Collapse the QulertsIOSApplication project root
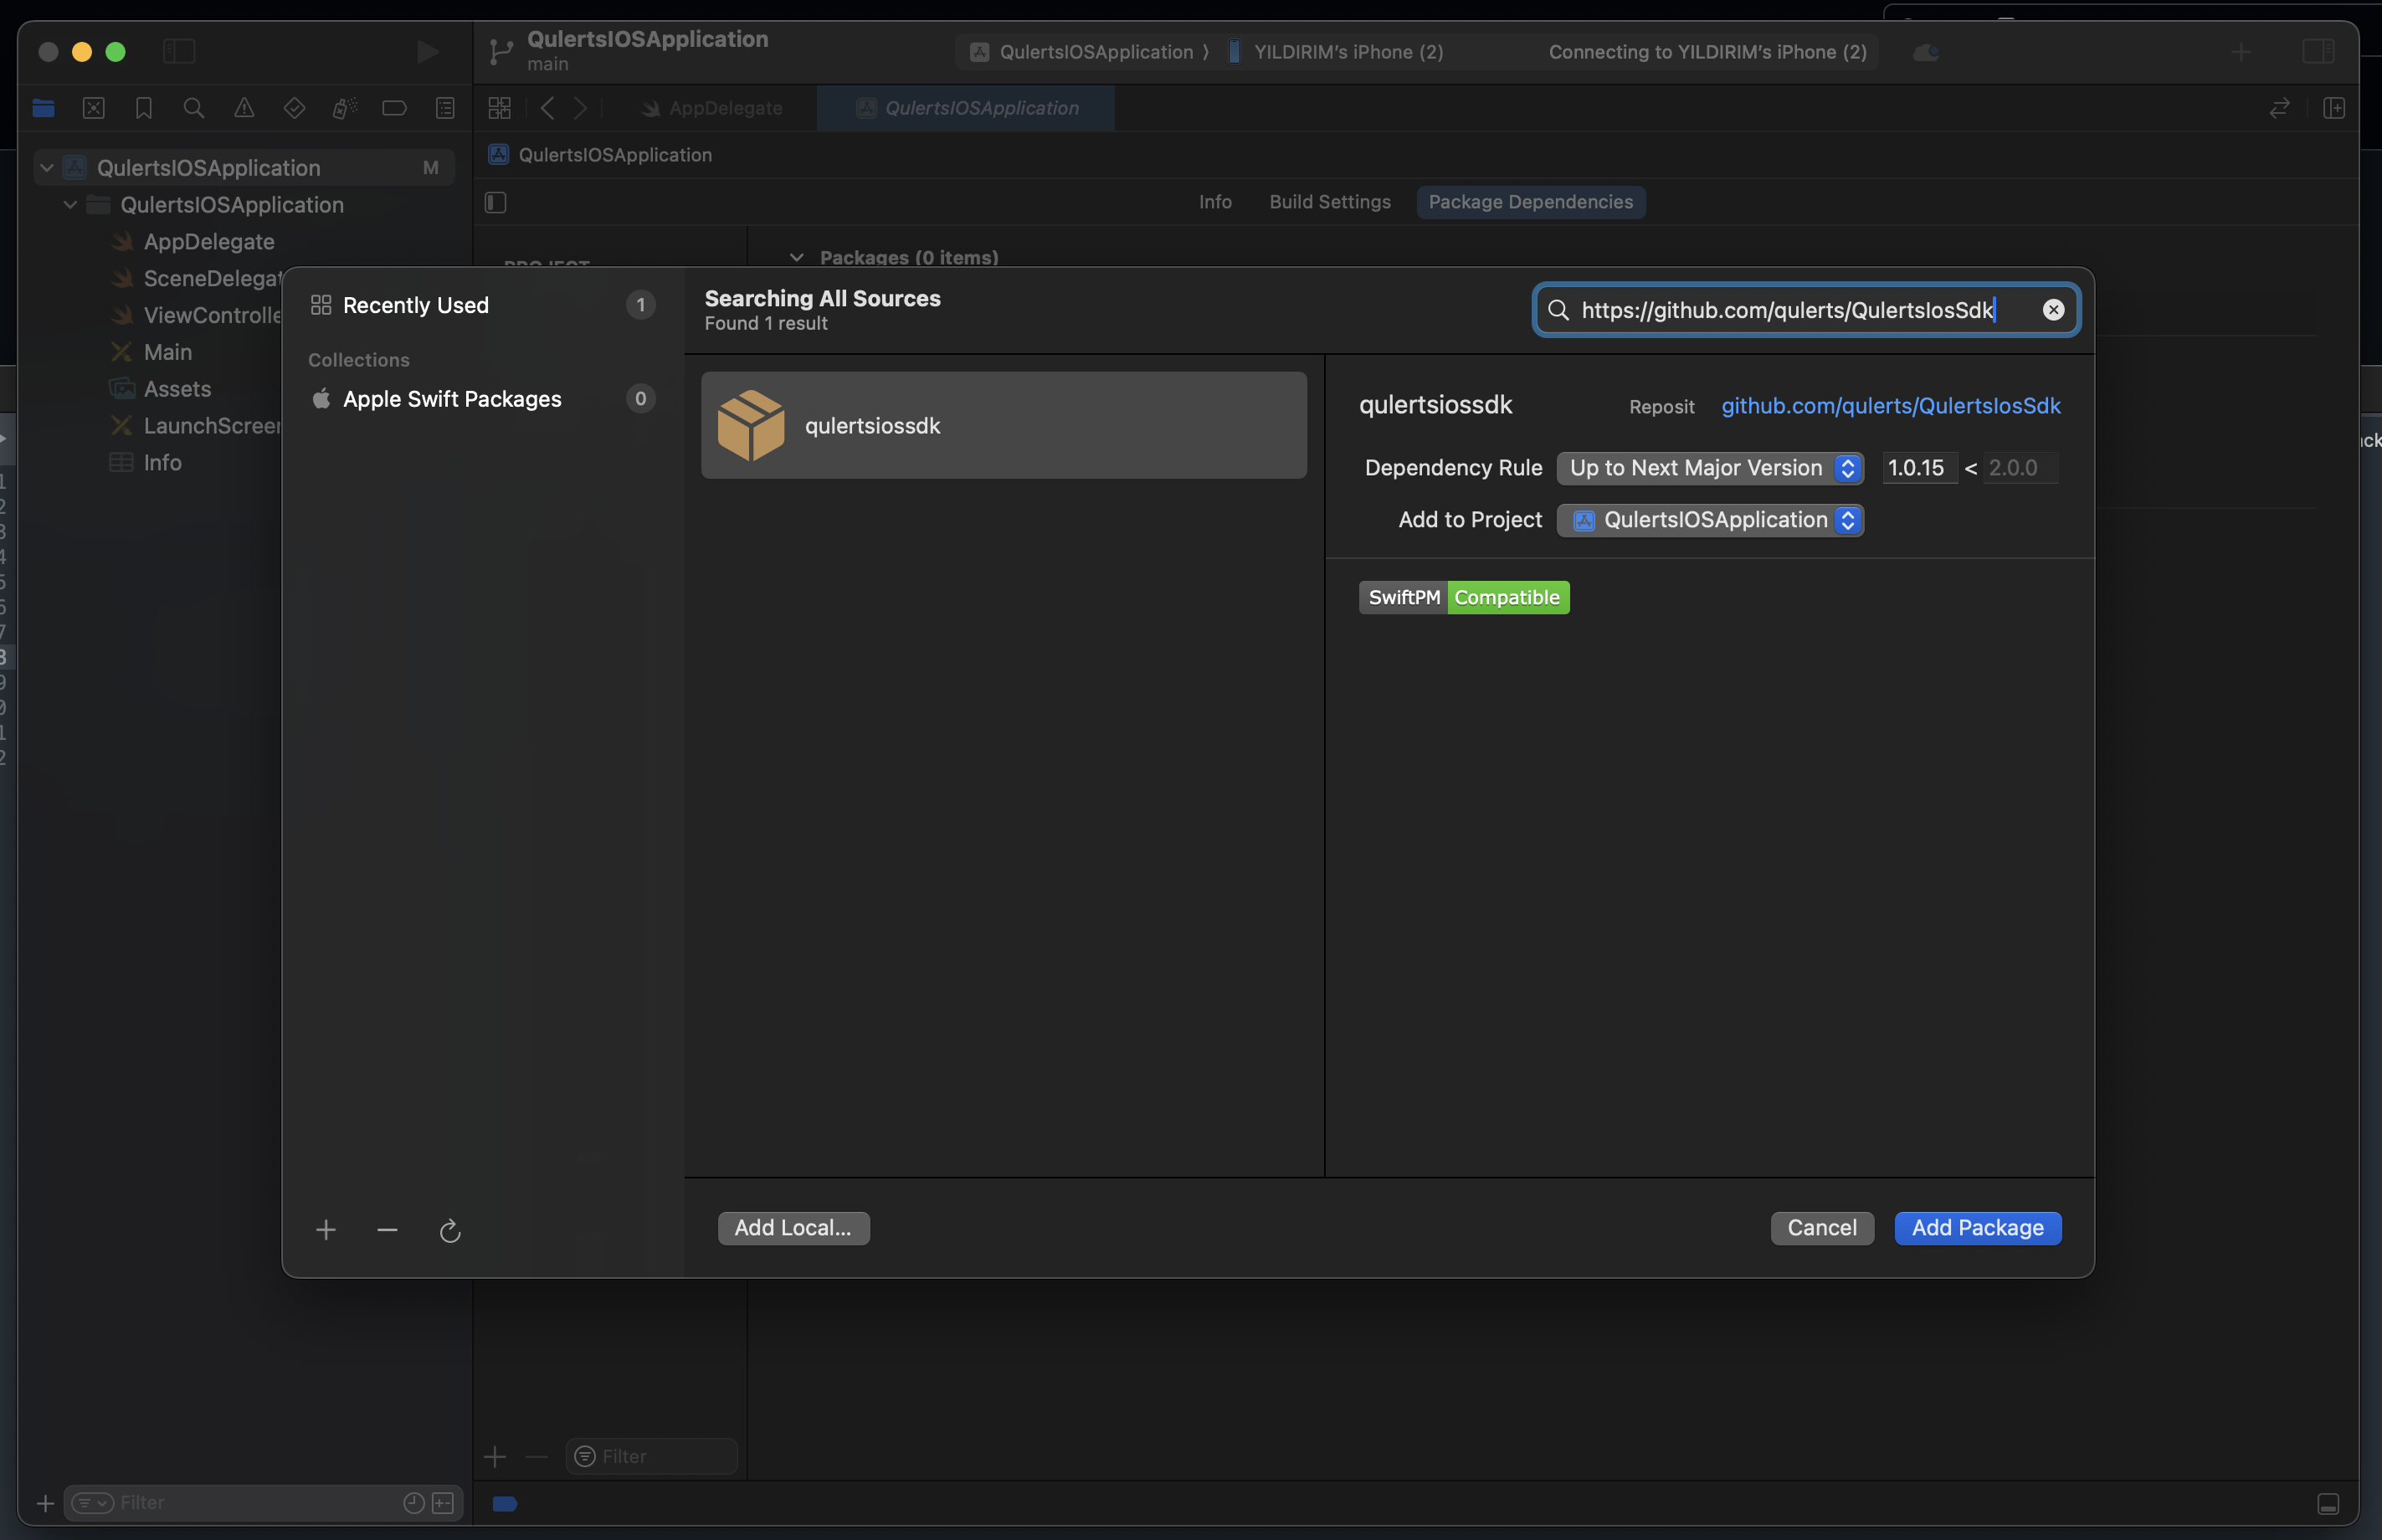This screenshot has width=2382, height=1540. (x=46, y=168)
